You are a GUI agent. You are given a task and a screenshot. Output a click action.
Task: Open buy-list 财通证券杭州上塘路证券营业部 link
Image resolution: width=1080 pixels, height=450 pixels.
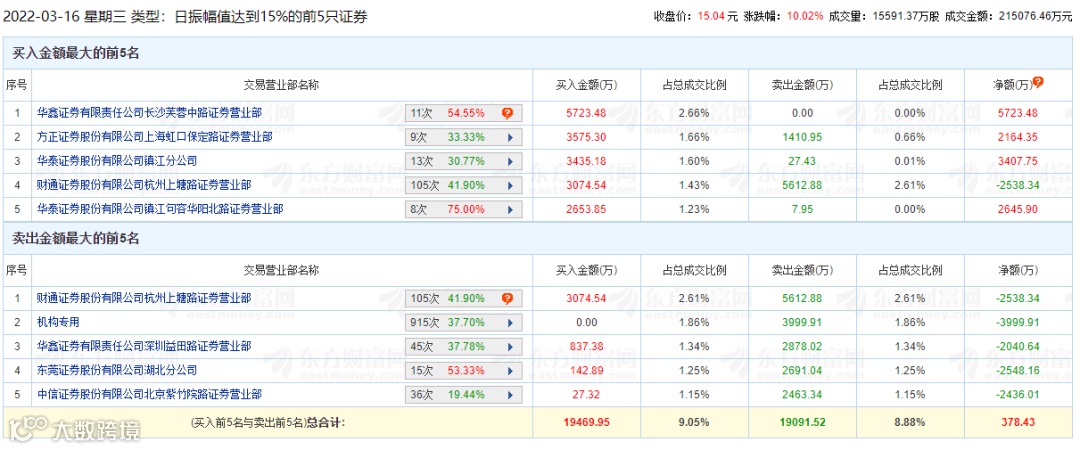[143, 185]
